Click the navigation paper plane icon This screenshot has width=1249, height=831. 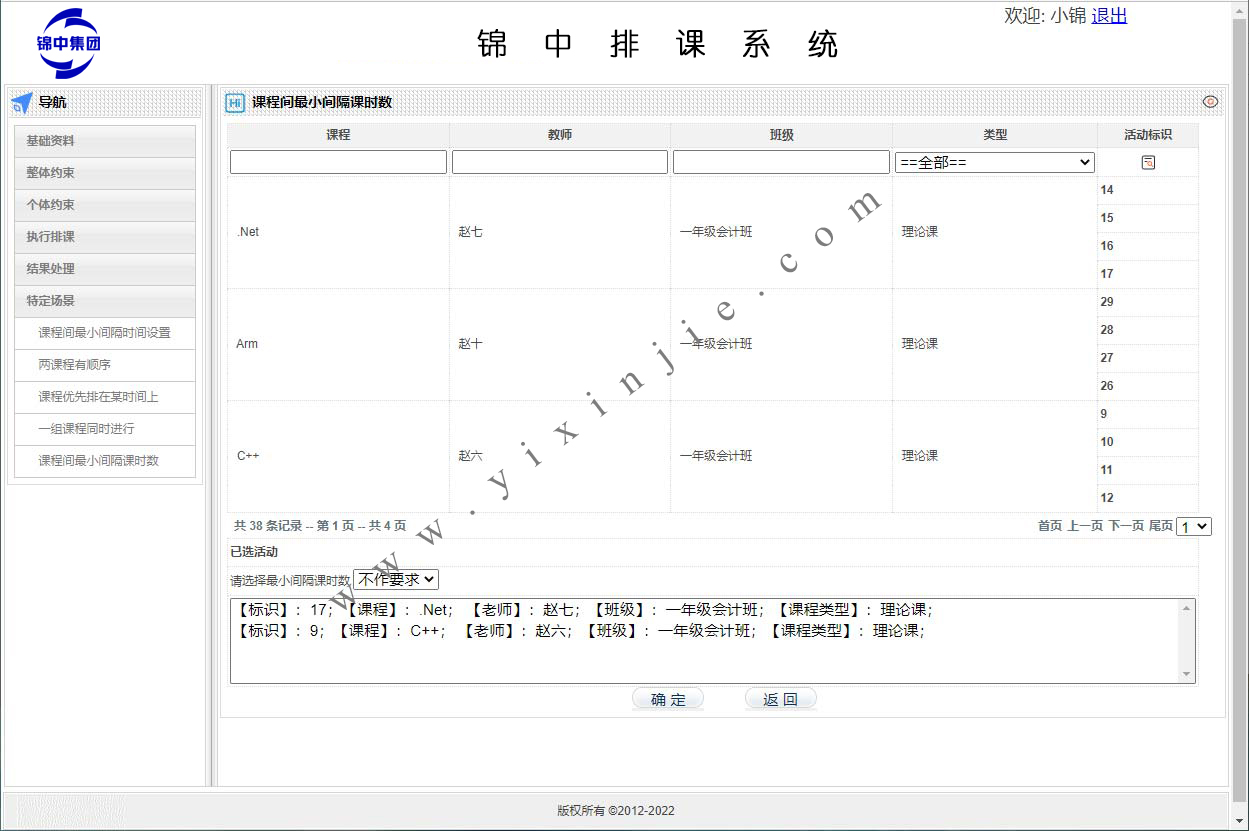(x=22, y=102)
